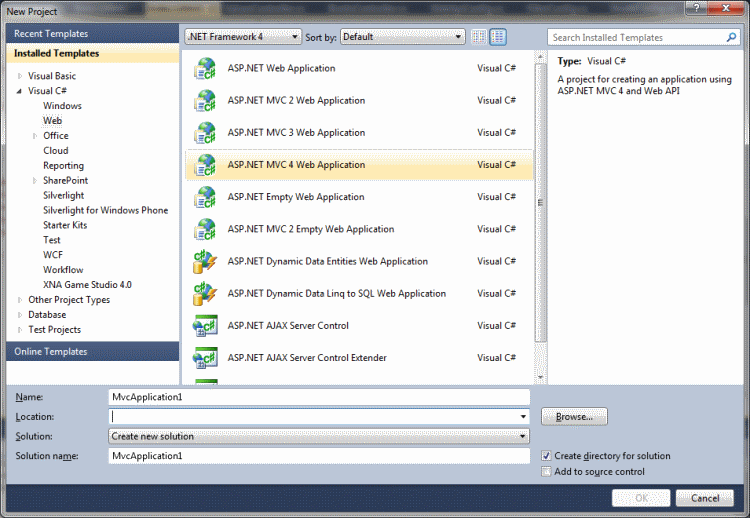Screen dimensions: 750x518
Task: Click the ASP.NET MVC 2 Empty Web Application icon
Action: click(205, 229)
